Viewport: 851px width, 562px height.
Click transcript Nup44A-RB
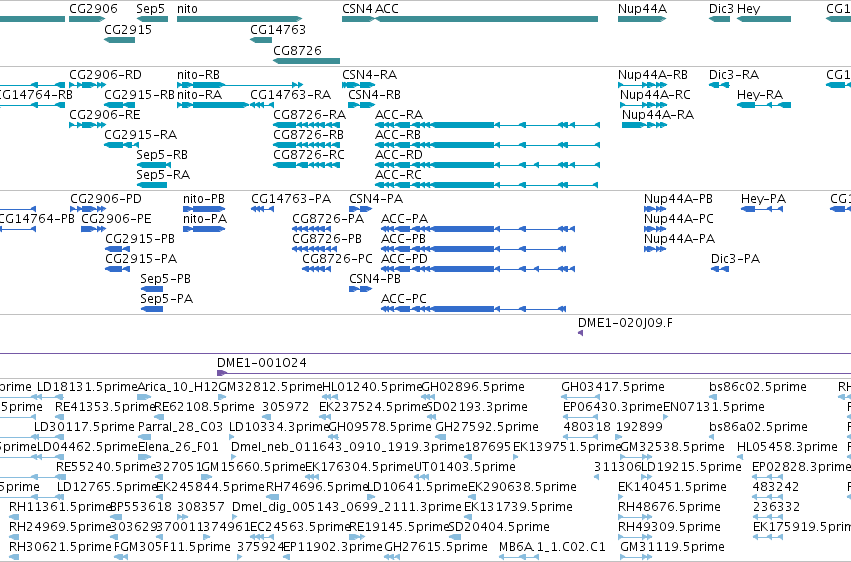click(x=653, y=74)
